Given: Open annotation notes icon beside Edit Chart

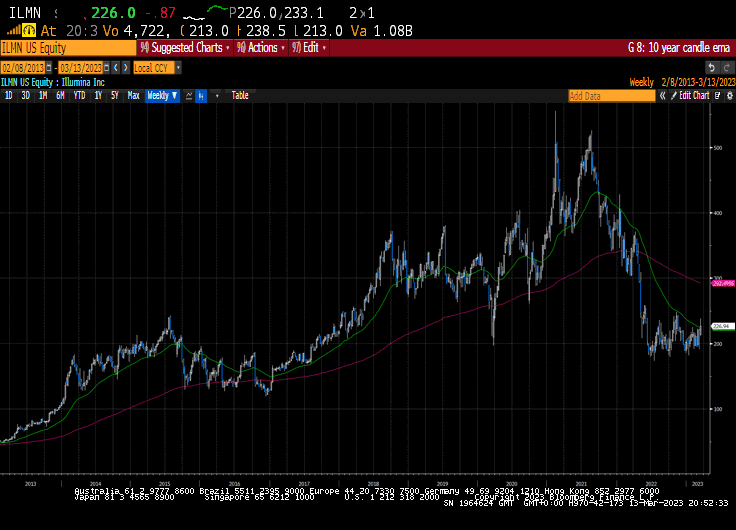Looking at the screenshot, I should (x=718, y=96).
